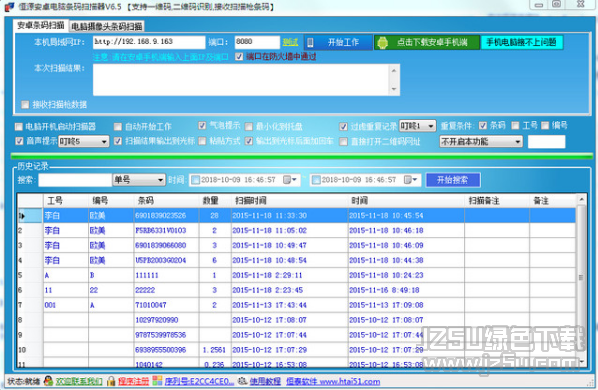Click the phone icon on 开始工作 button

tap(310, 42)
